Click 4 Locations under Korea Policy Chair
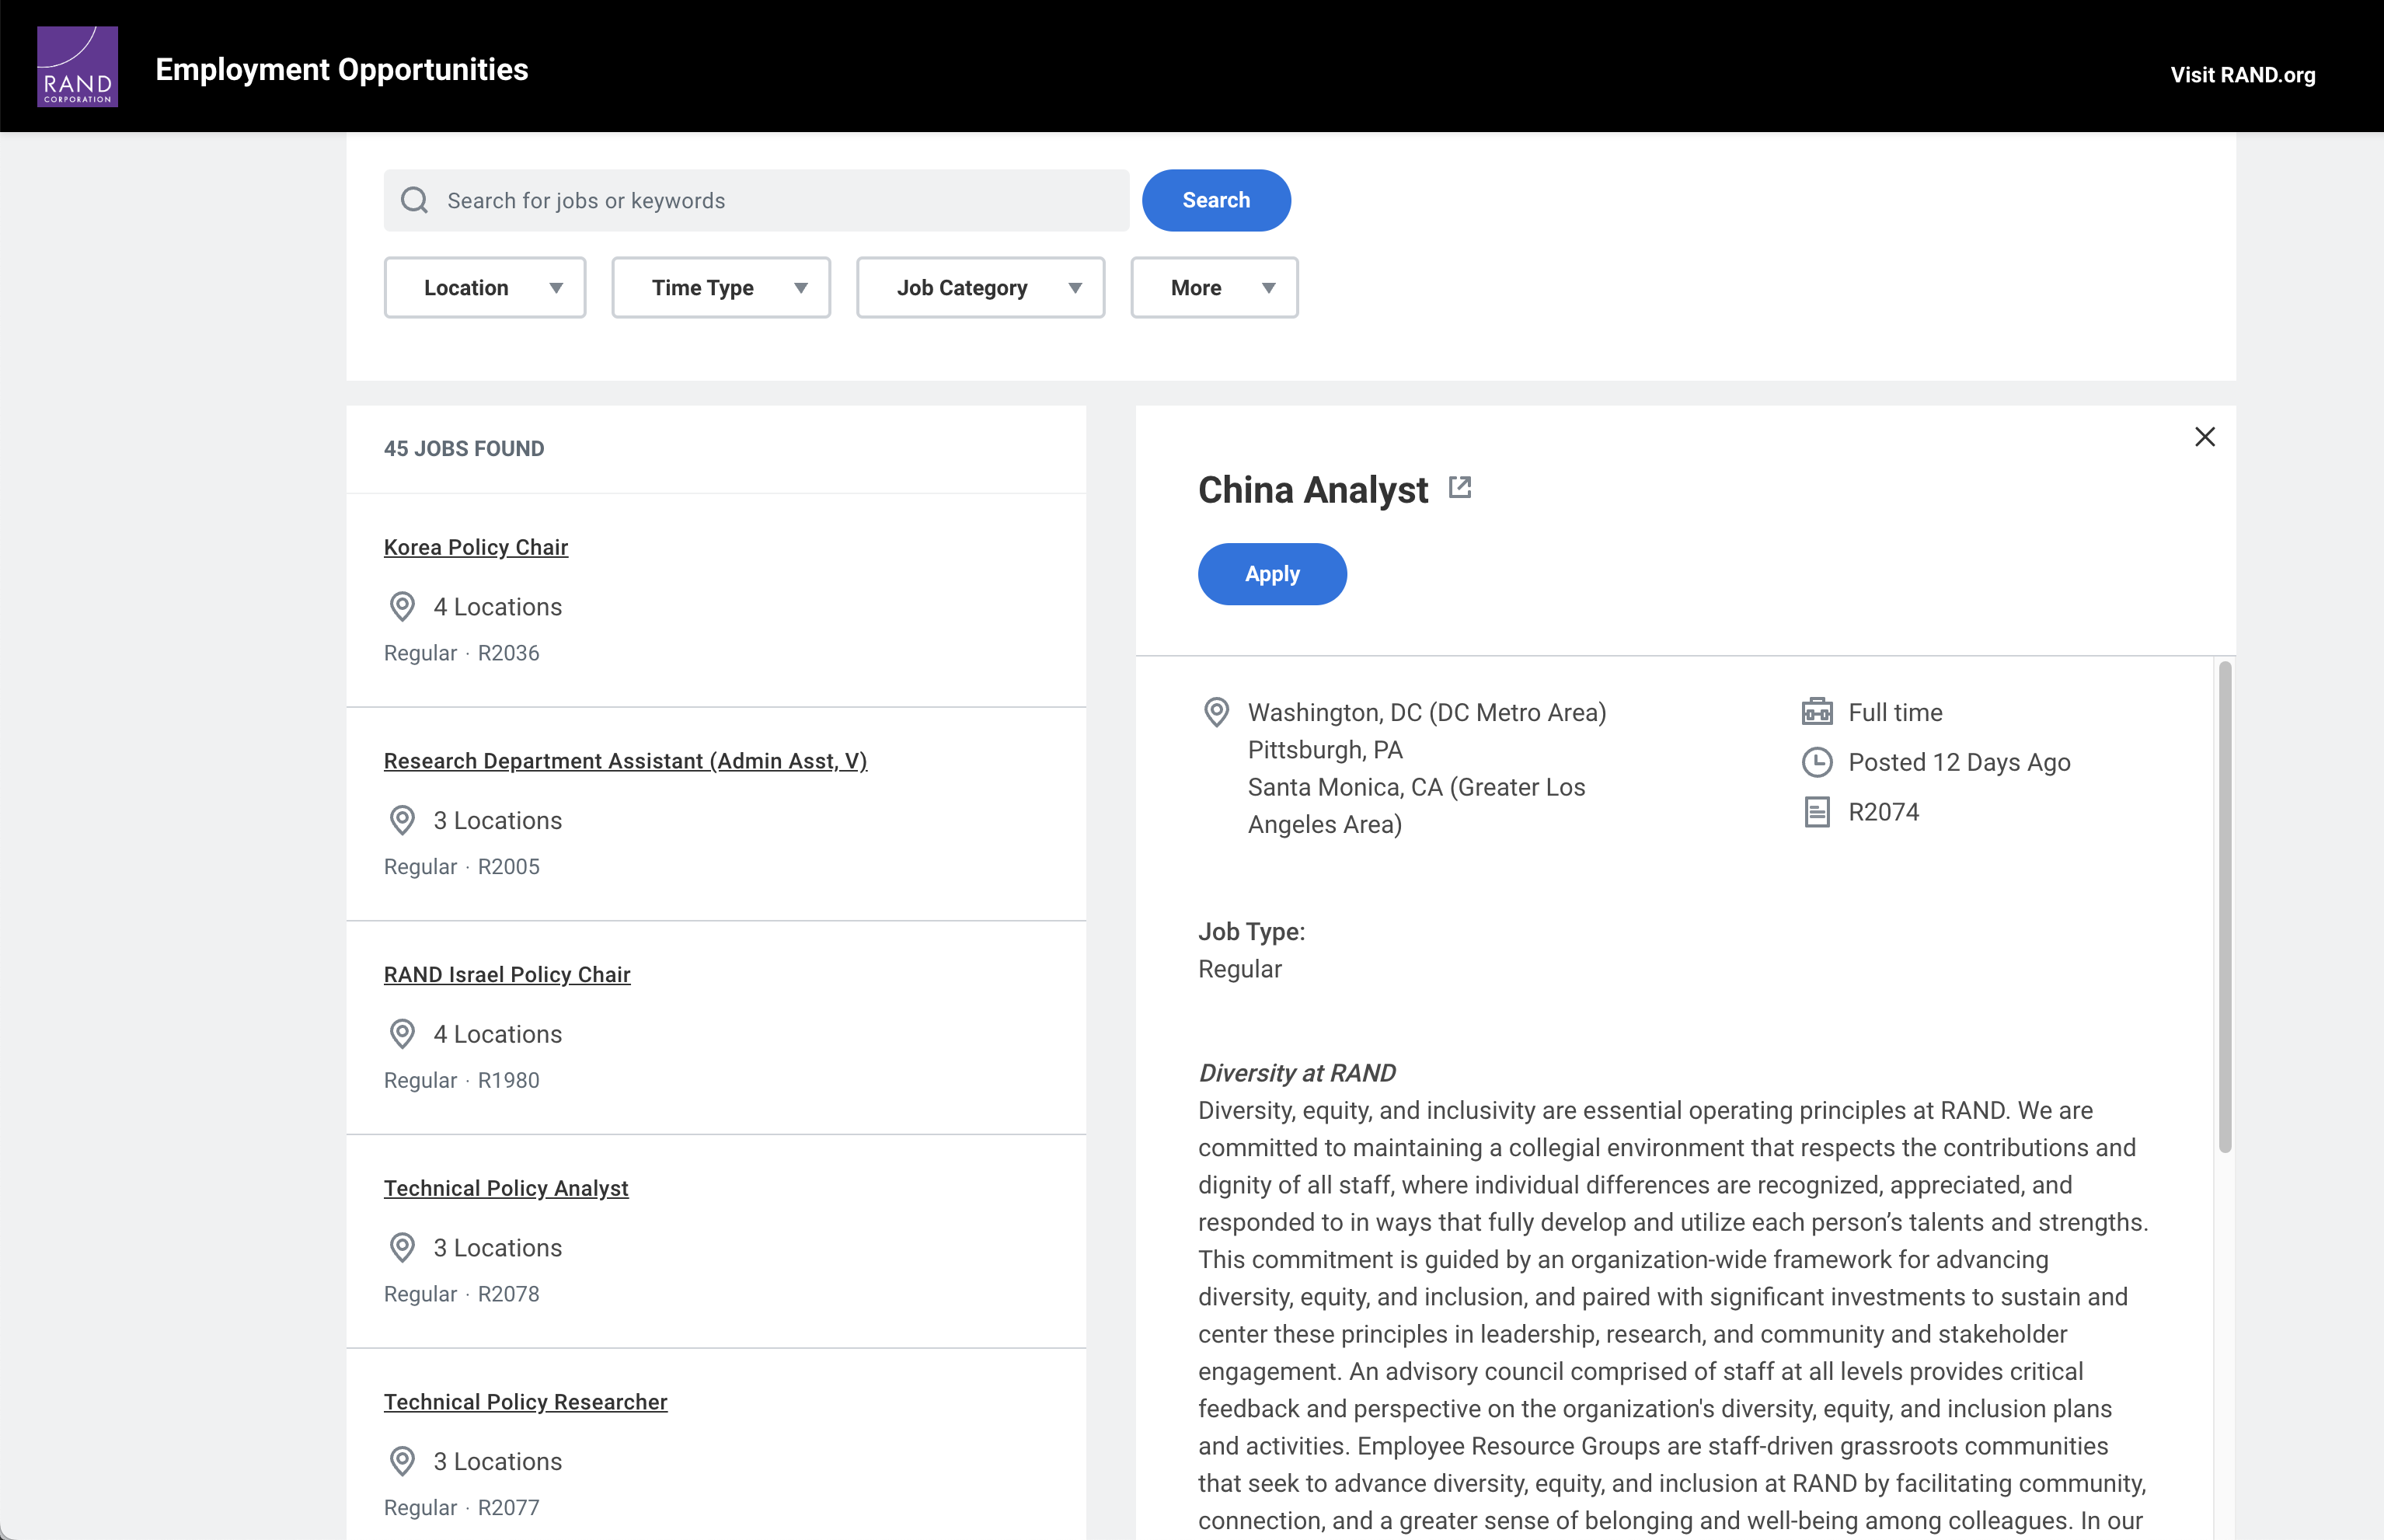This screenshot has height=1540, width=2384. [498, 607]
